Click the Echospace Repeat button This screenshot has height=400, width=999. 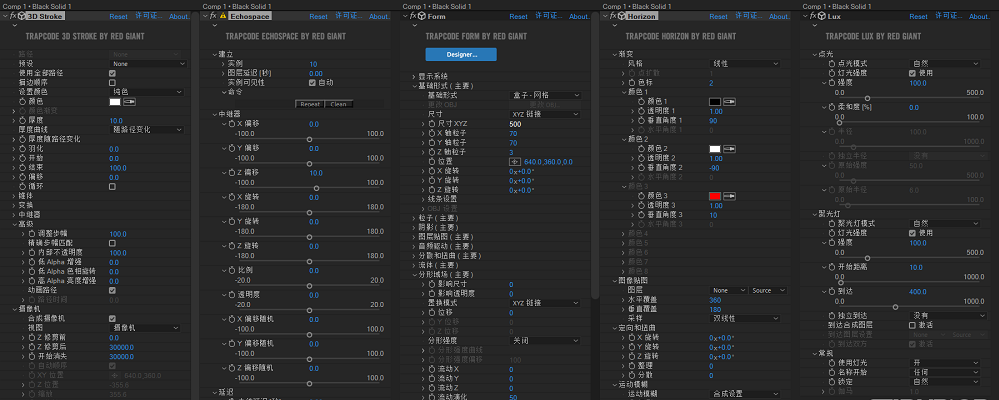pyautogui.click(x=310, y=104)
